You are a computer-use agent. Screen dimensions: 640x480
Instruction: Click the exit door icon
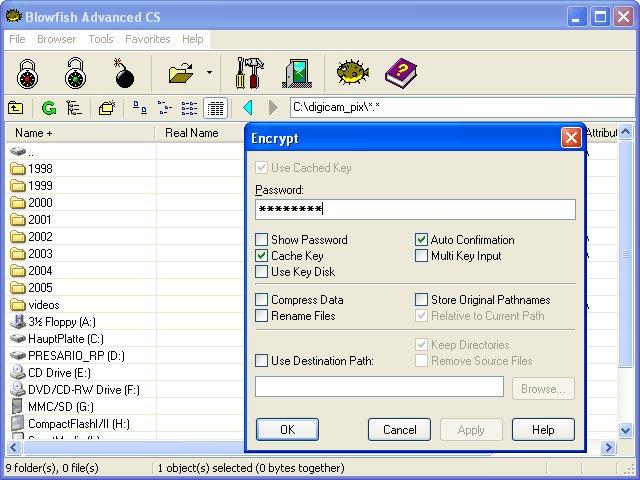pyautogui.click(x=298, y=73)
